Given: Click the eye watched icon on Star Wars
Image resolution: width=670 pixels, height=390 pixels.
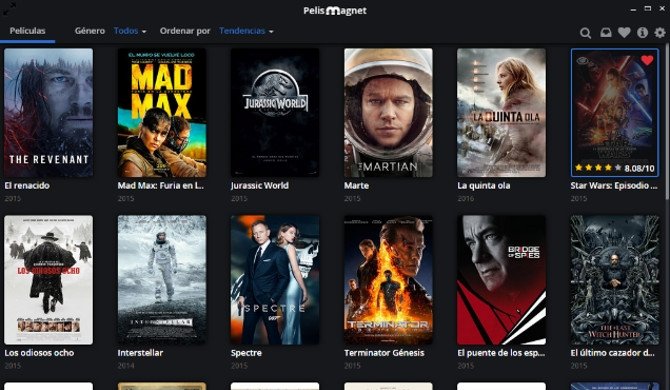Looking at the screenshot, I should (582, 61).
